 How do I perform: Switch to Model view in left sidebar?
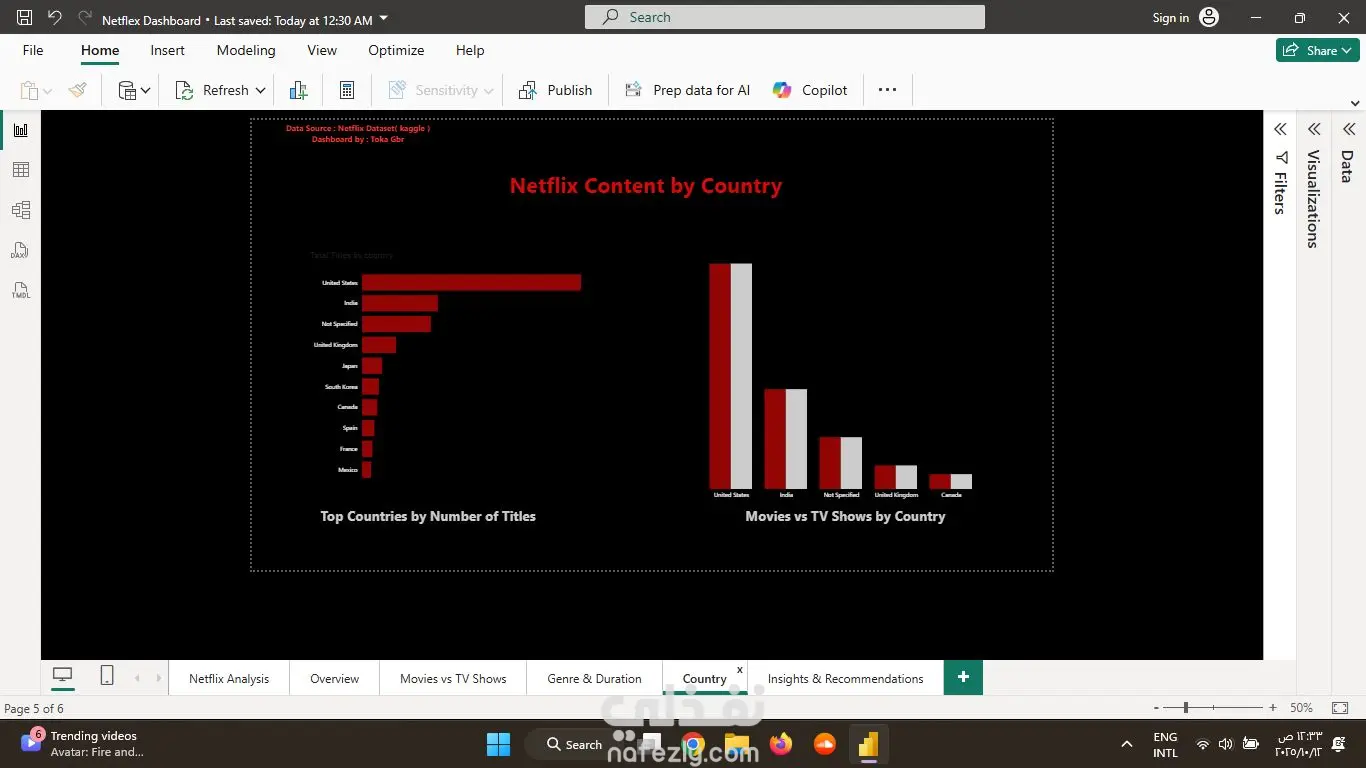coord(20,210)
